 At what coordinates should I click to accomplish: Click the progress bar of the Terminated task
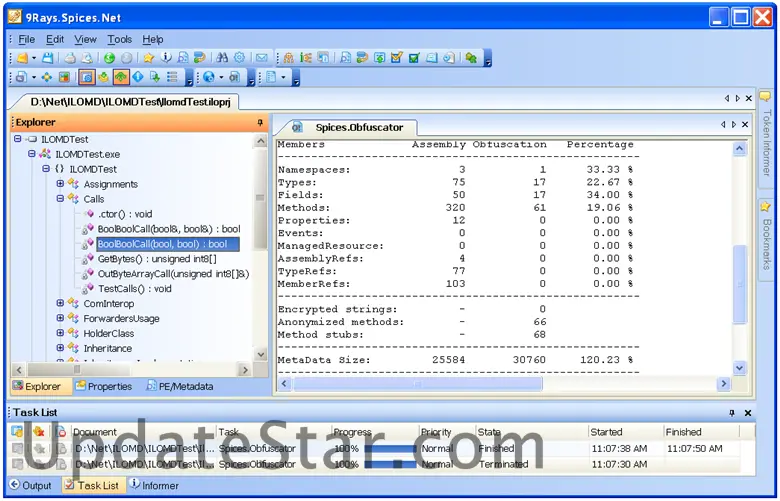[x=390, y=464]
